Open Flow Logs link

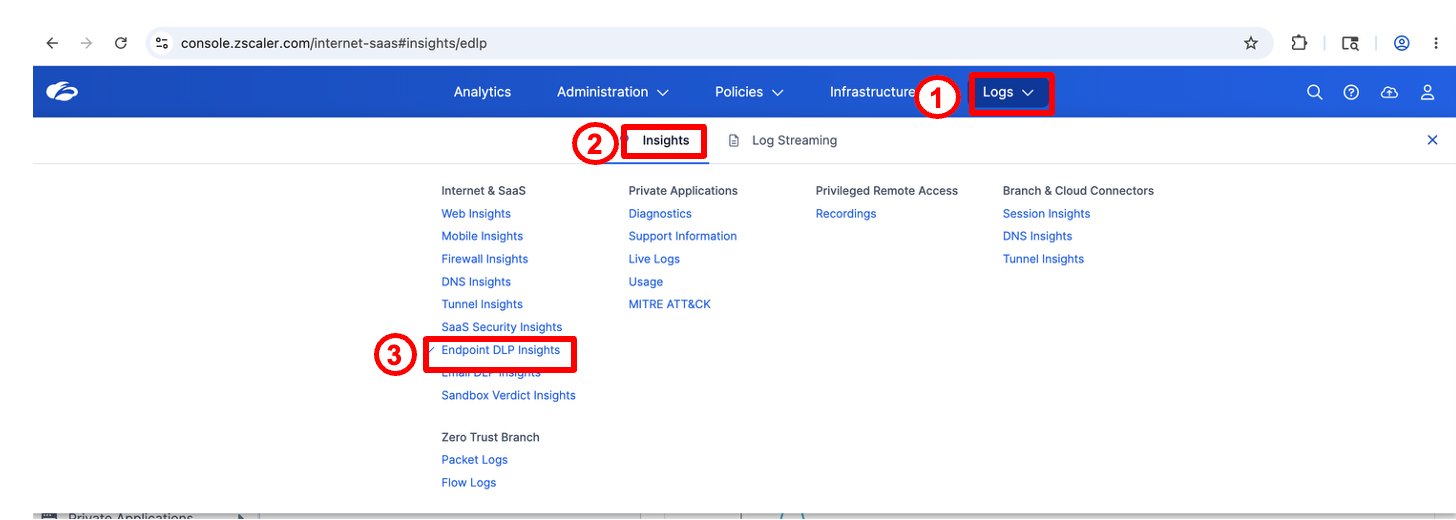click(469, 483)
